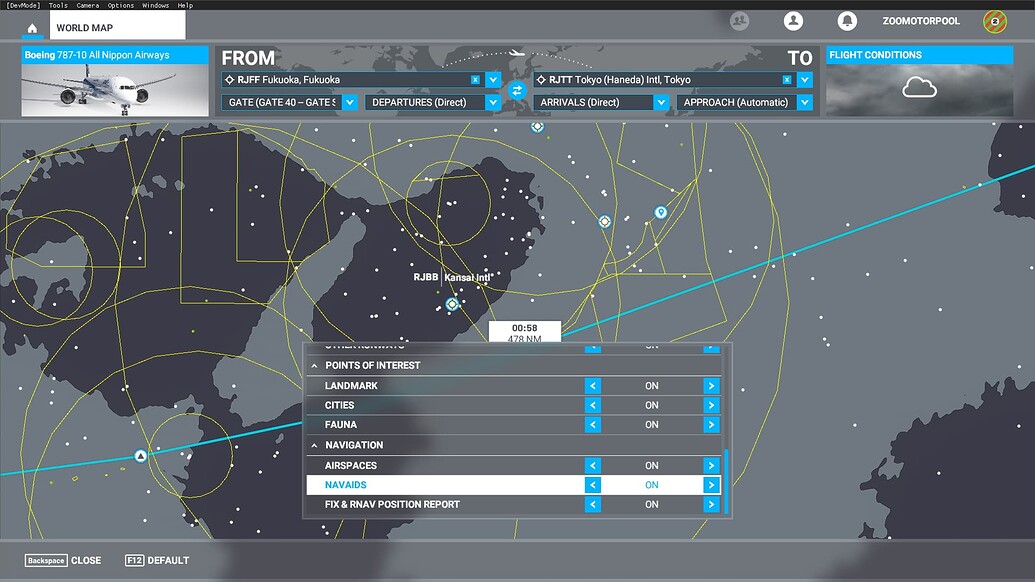Open the notifications bell
Viewport: 1035px width, 582px height.
[847, 20]
